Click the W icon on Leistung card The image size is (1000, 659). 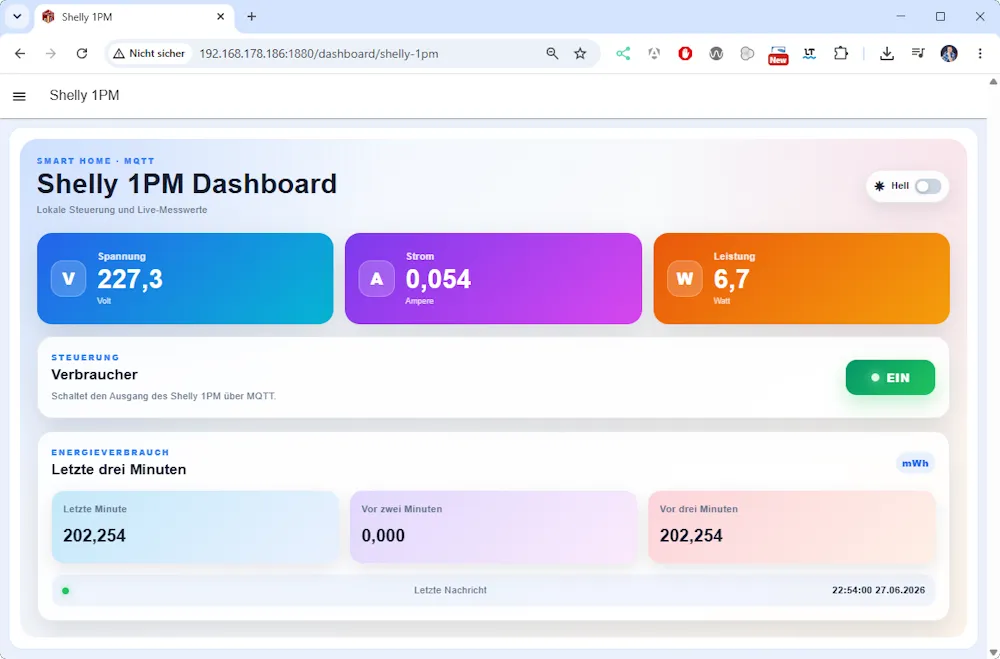[x=685, y=279]
